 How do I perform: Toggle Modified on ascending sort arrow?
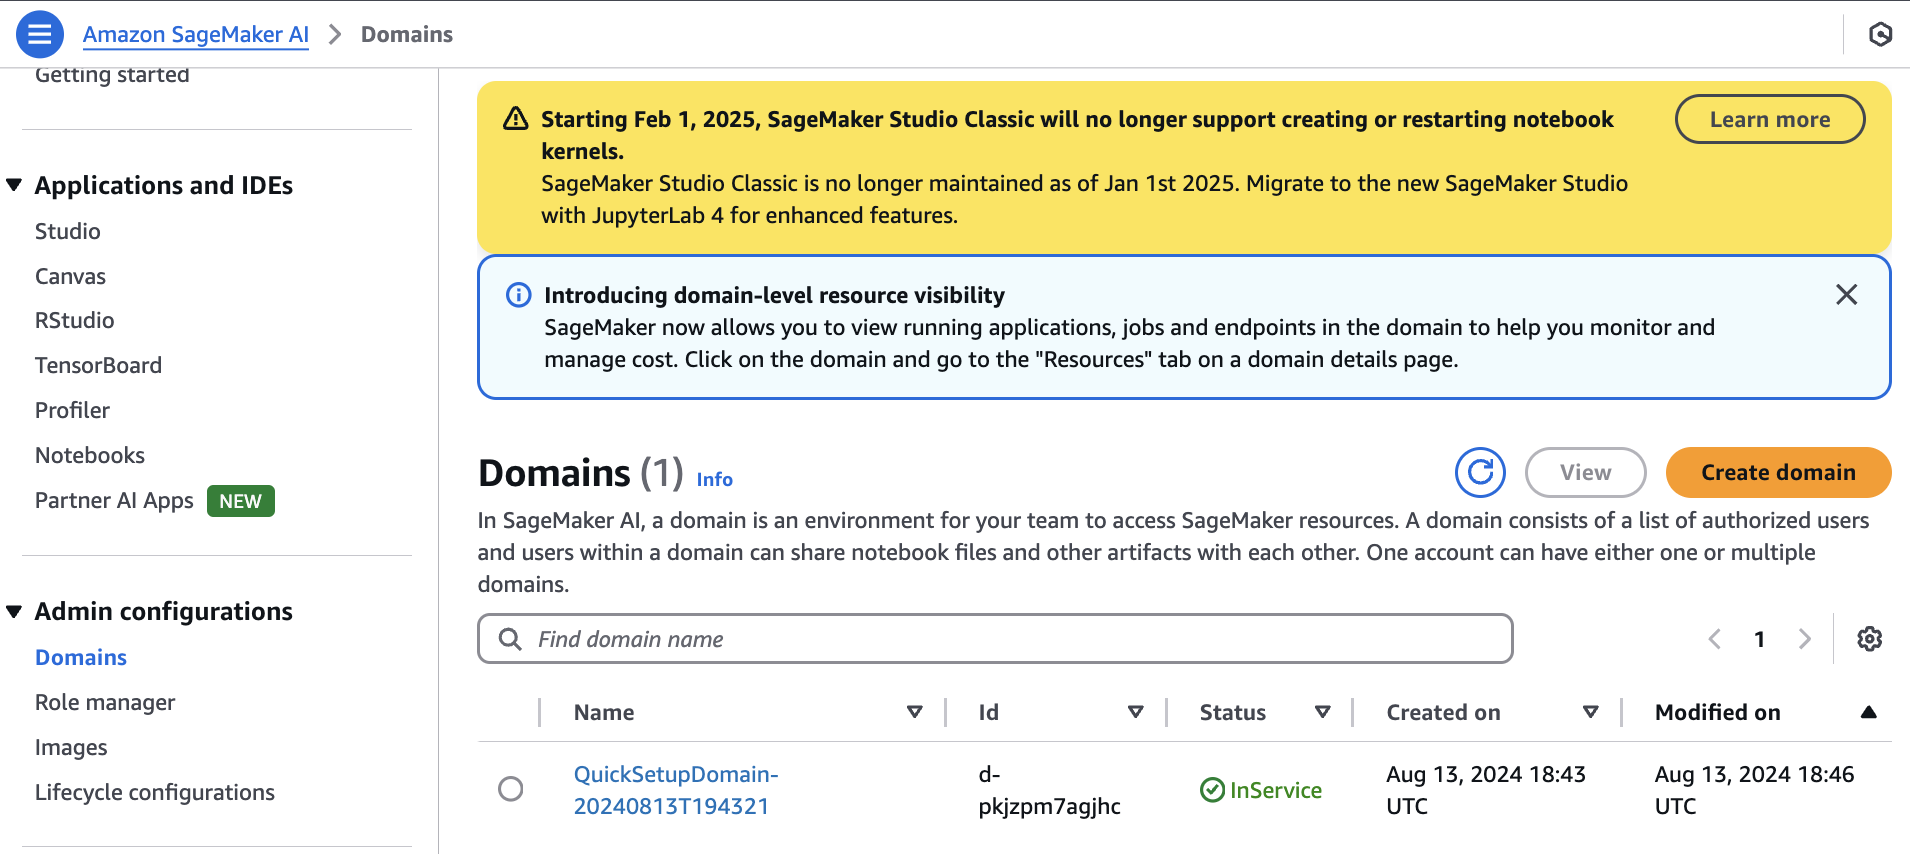(1868, 712)
